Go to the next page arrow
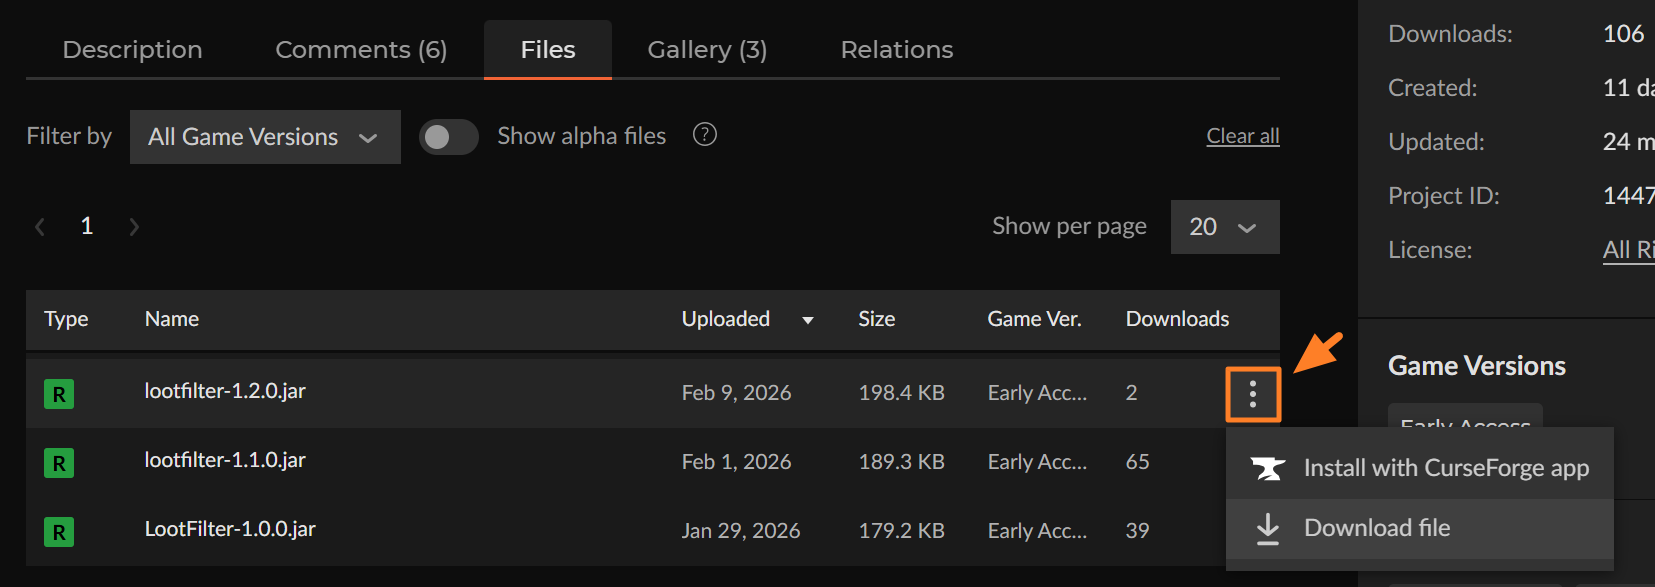This screenshot has height=587, width=1655. [x=134, y=227]
